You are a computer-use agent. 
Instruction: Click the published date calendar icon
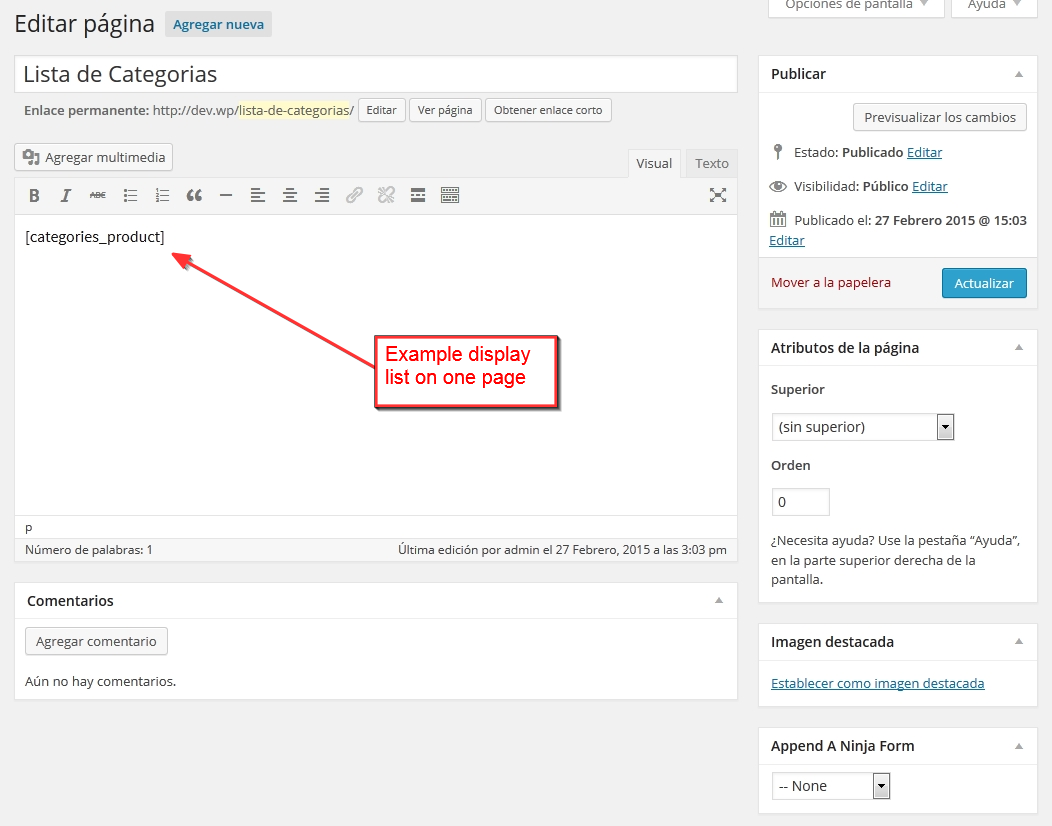click(778, 219)
